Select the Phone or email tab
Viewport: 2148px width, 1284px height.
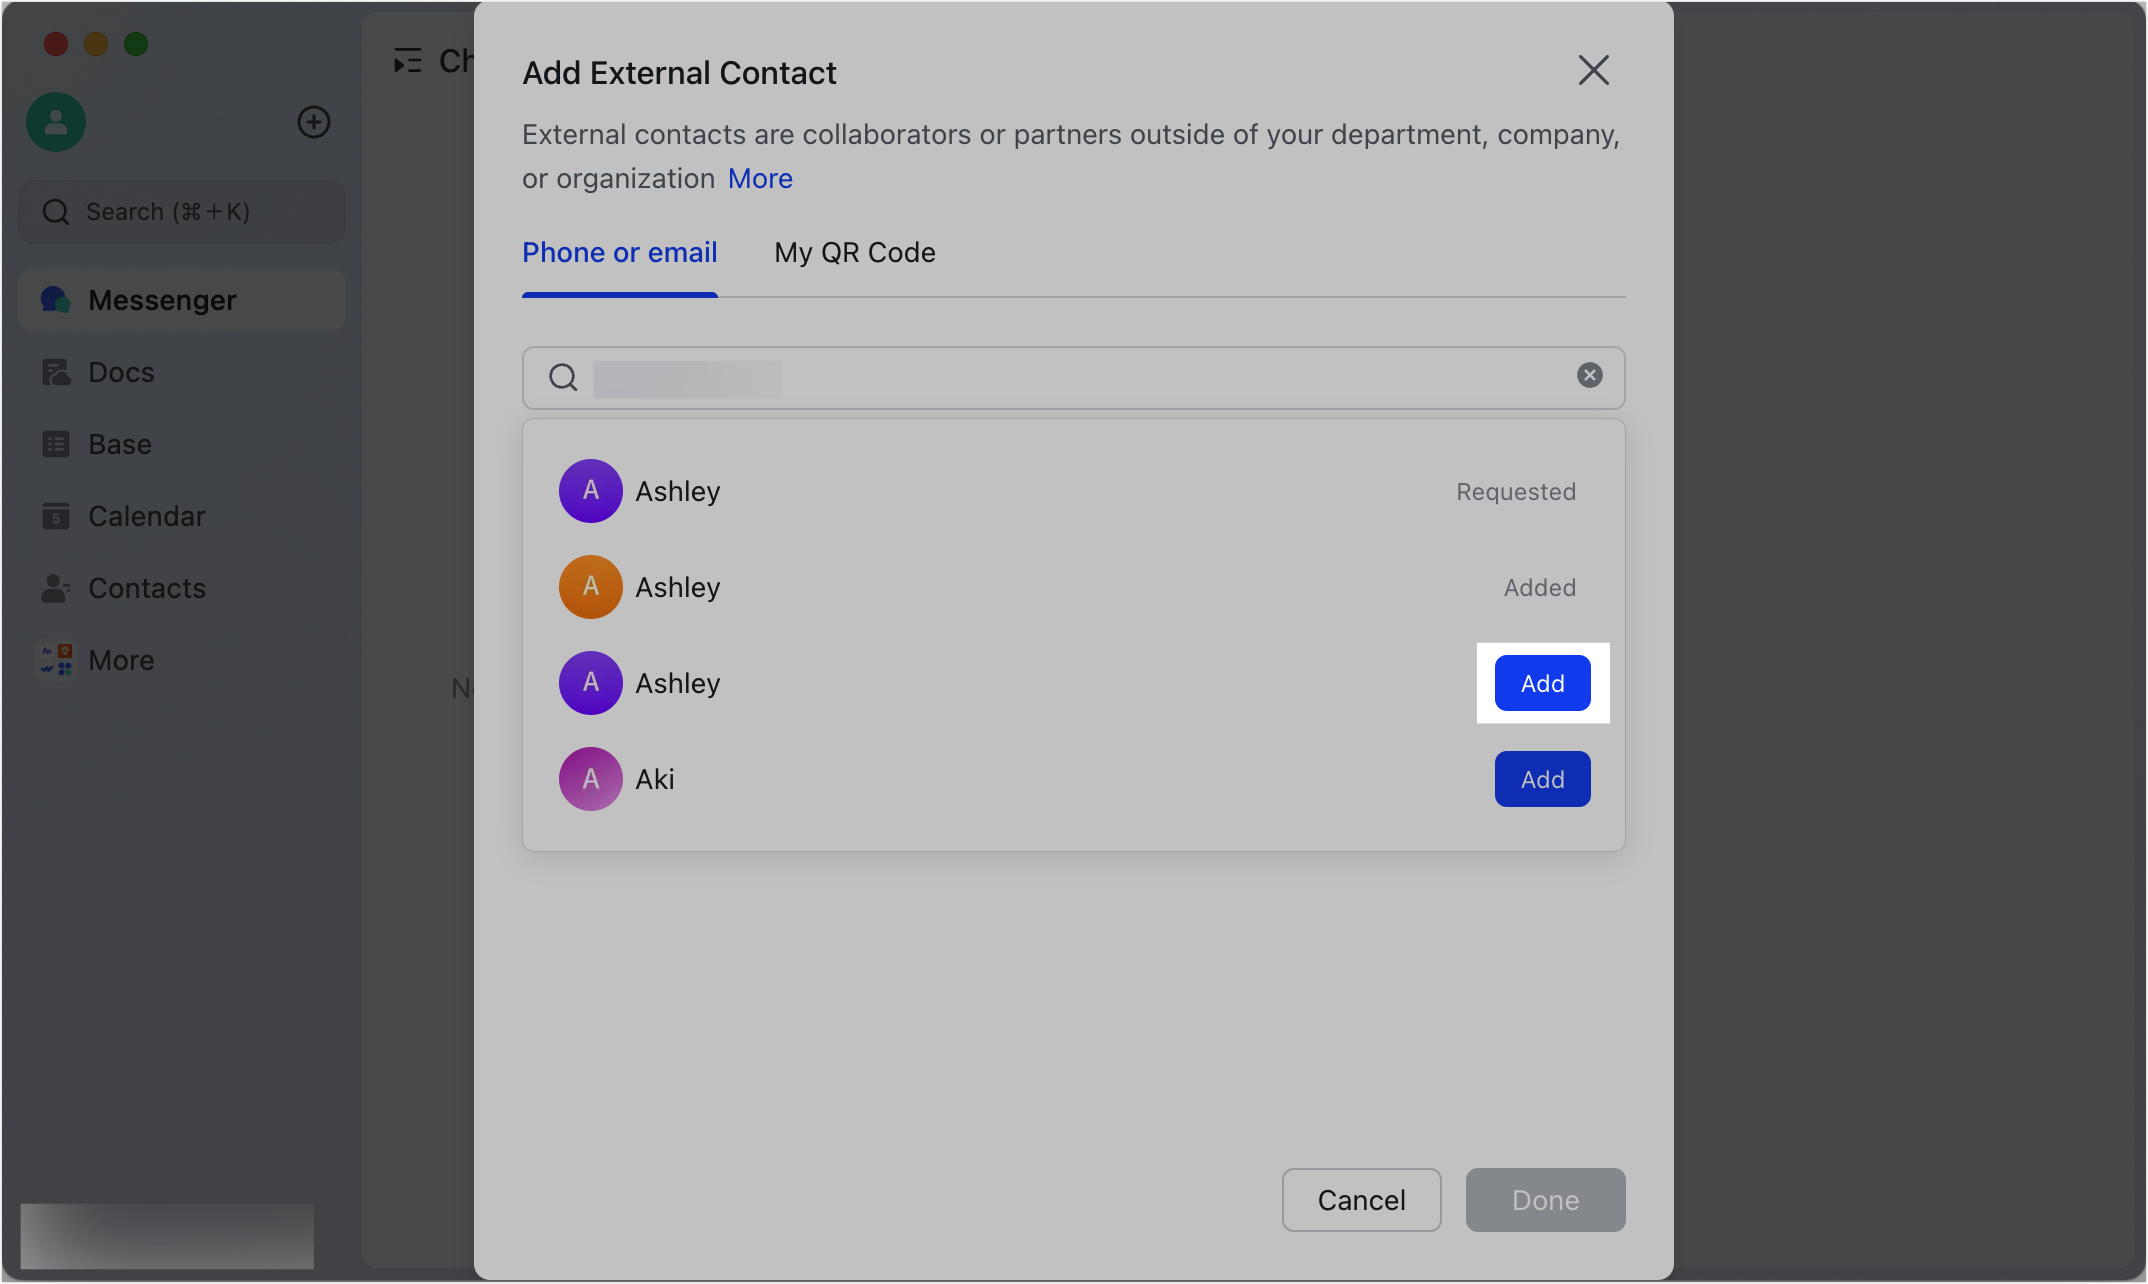click(619, 252)
